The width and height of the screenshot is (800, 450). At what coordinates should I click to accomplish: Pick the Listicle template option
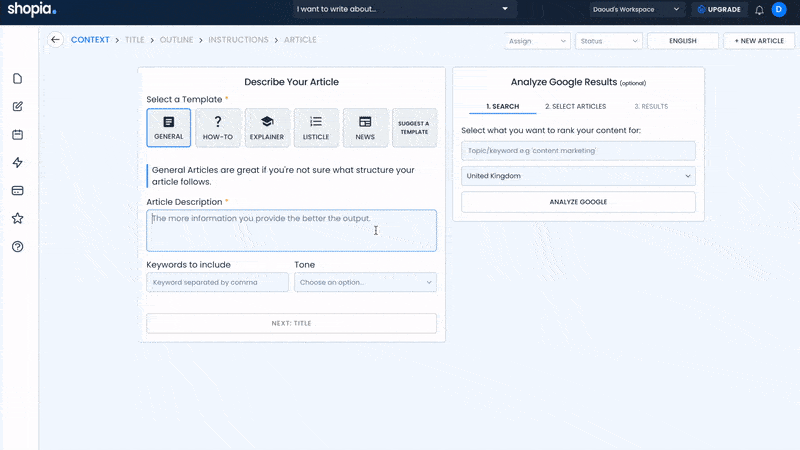pos(315,127)
